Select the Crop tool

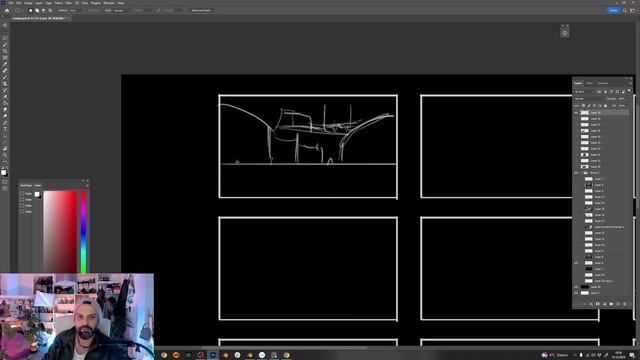[x=5, y=51]
